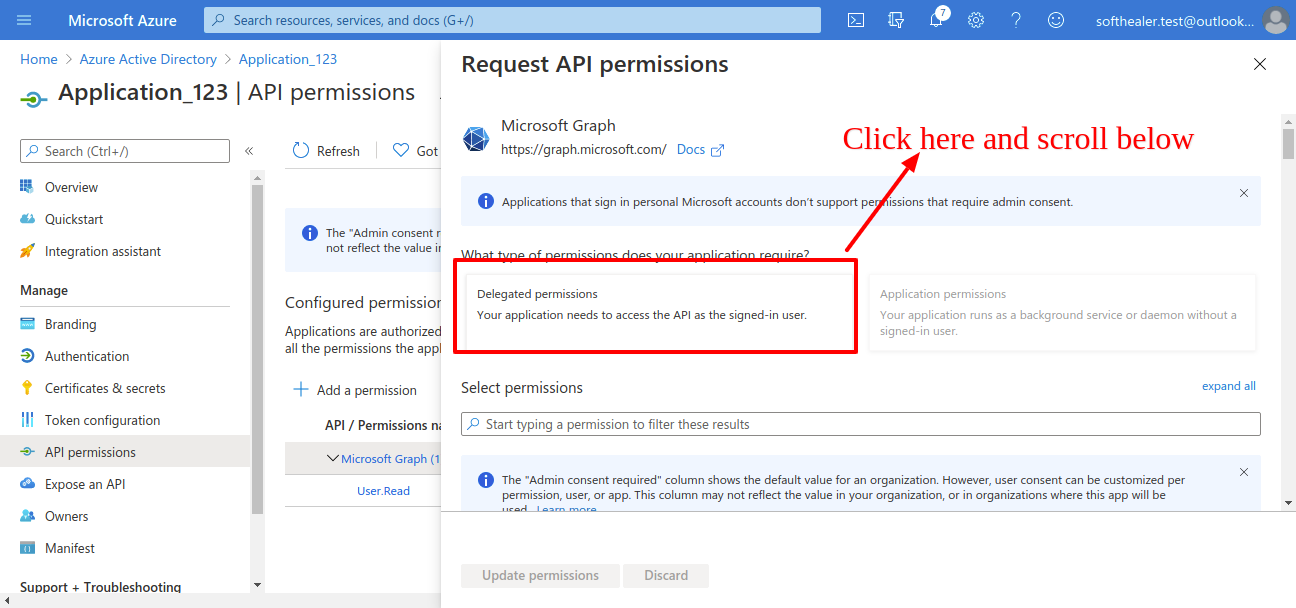The height and width of the screenshot is (608, 1296).
Task: Open the feedback smiley icon
Action: (1056, 20)
